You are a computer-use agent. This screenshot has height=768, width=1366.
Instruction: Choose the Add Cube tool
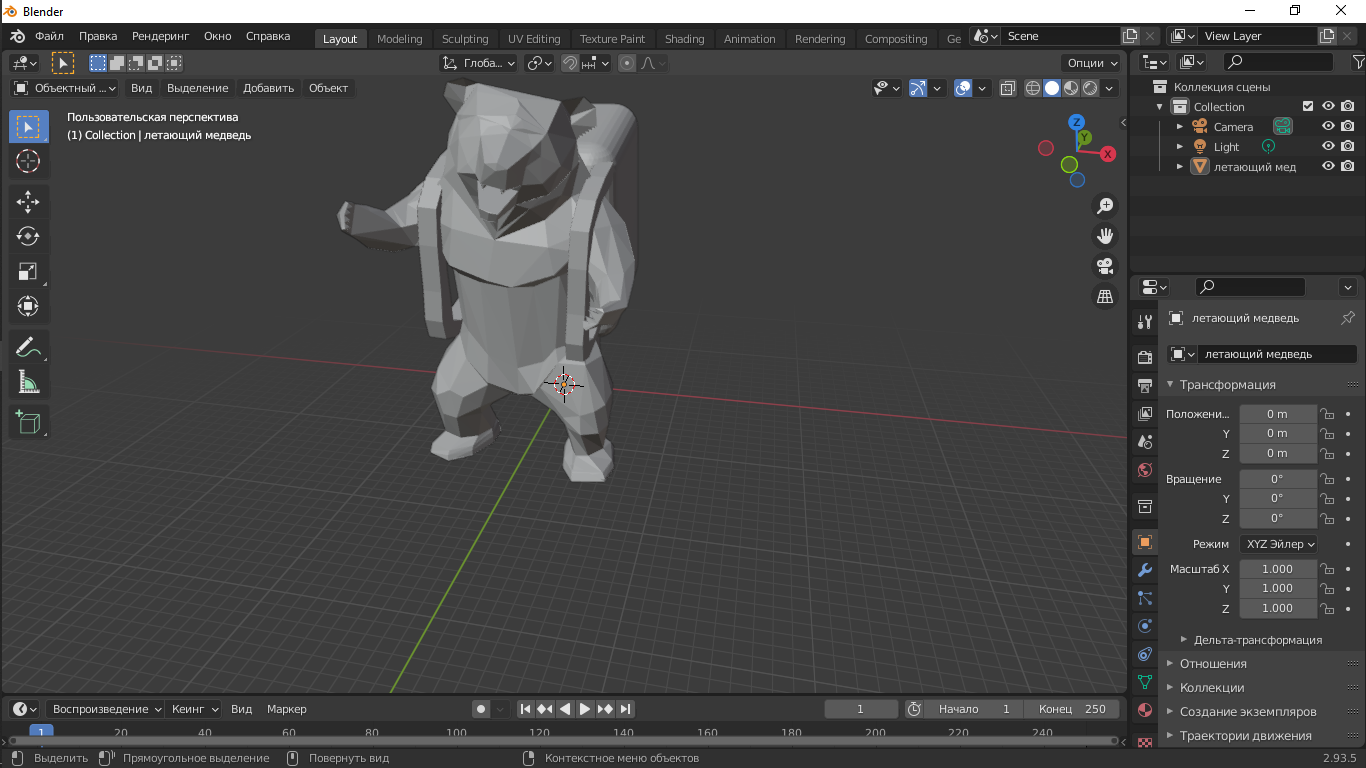click(x=28, y=421)
